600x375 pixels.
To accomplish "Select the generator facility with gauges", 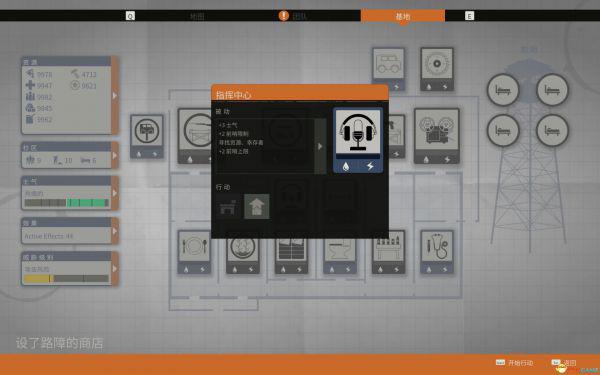I will point(437,136).
